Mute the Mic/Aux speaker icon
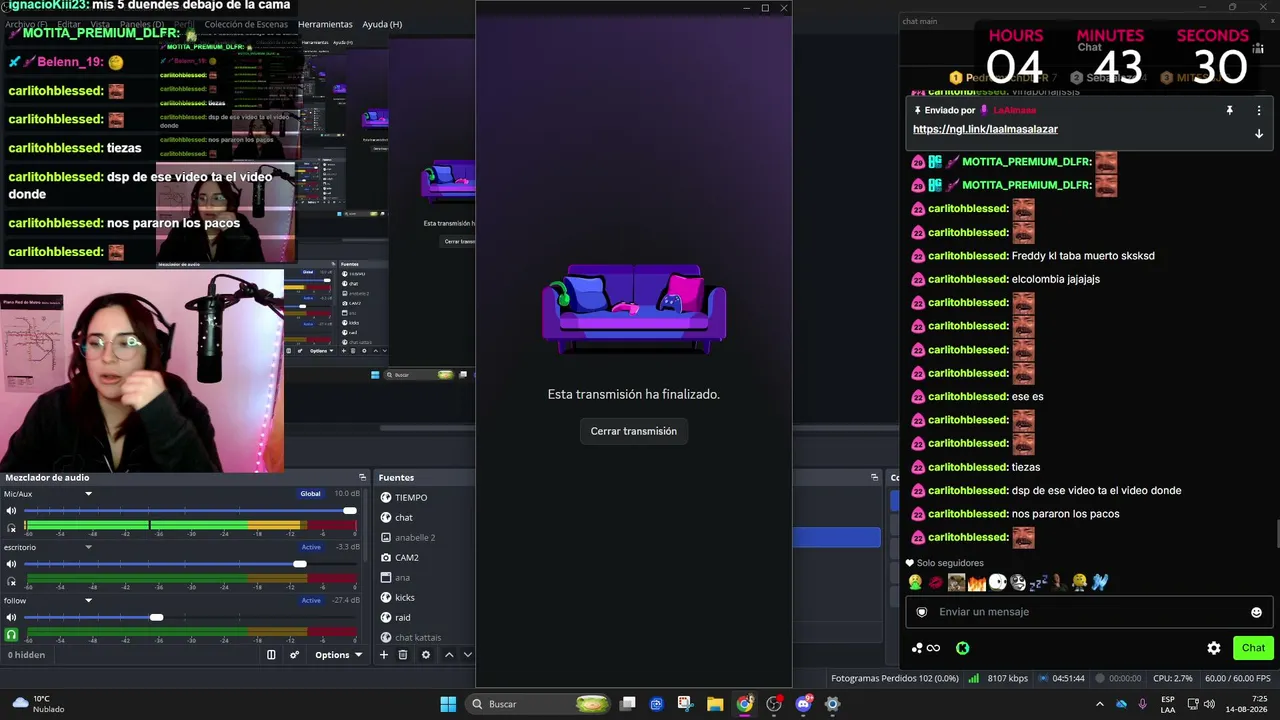 (x=12, y=511)
